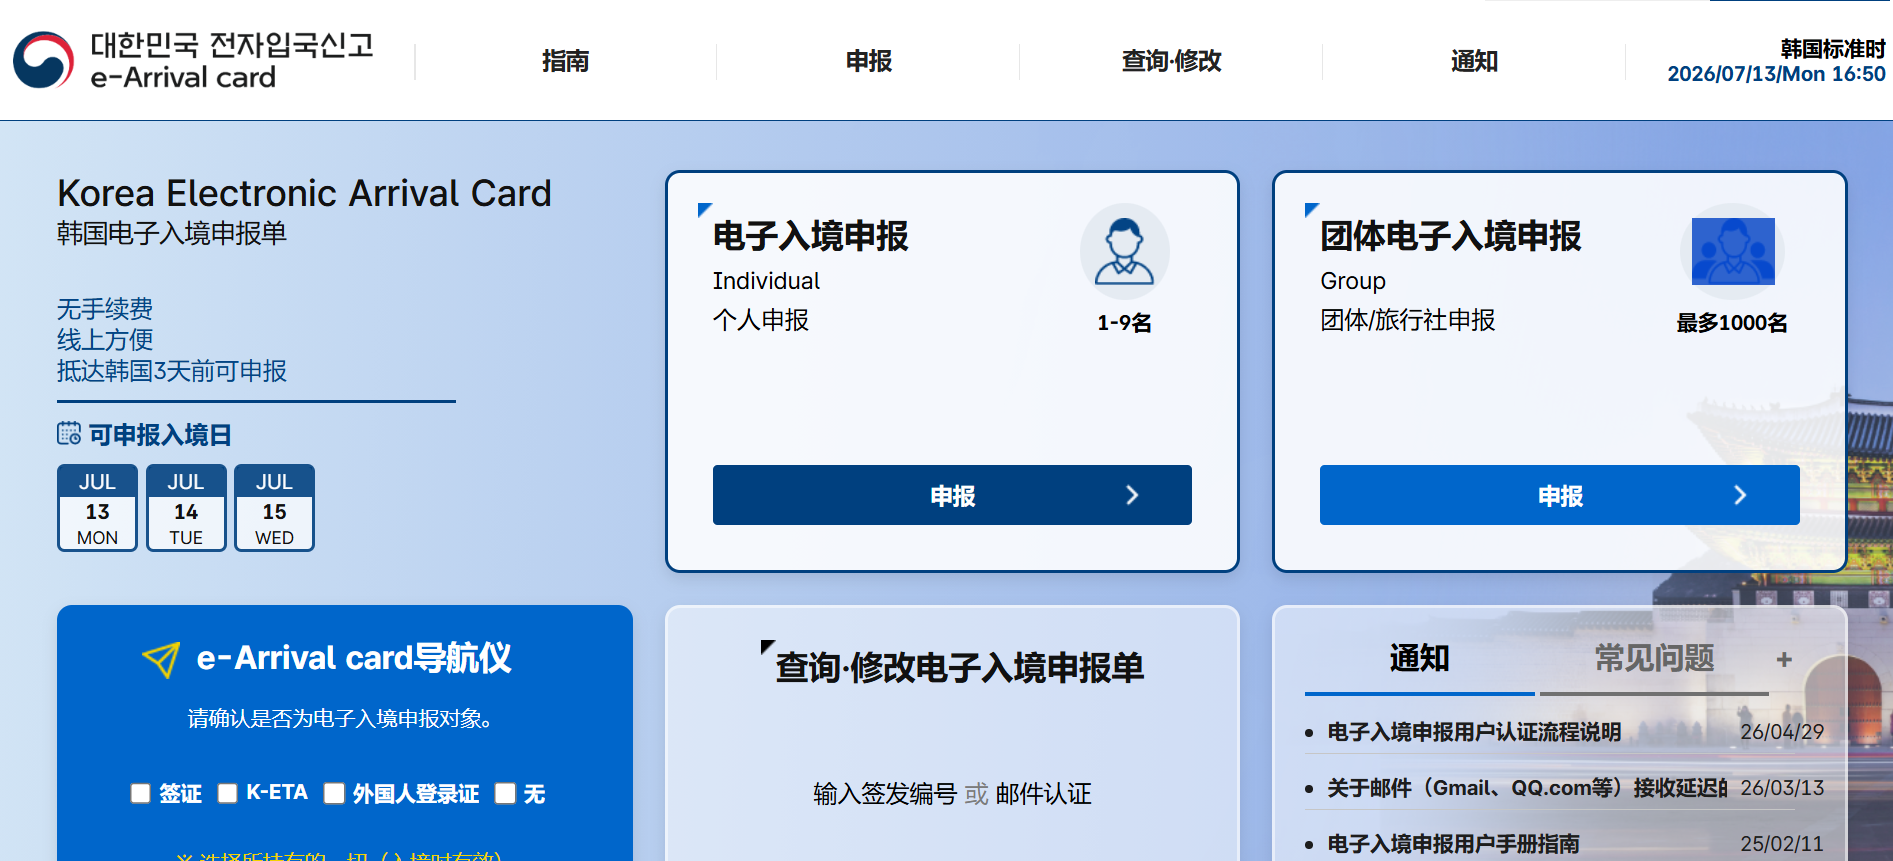Screen dimensions: 1893x861
Task: Open the 查询·修改 menu
Action: (x=1172, y=61)
